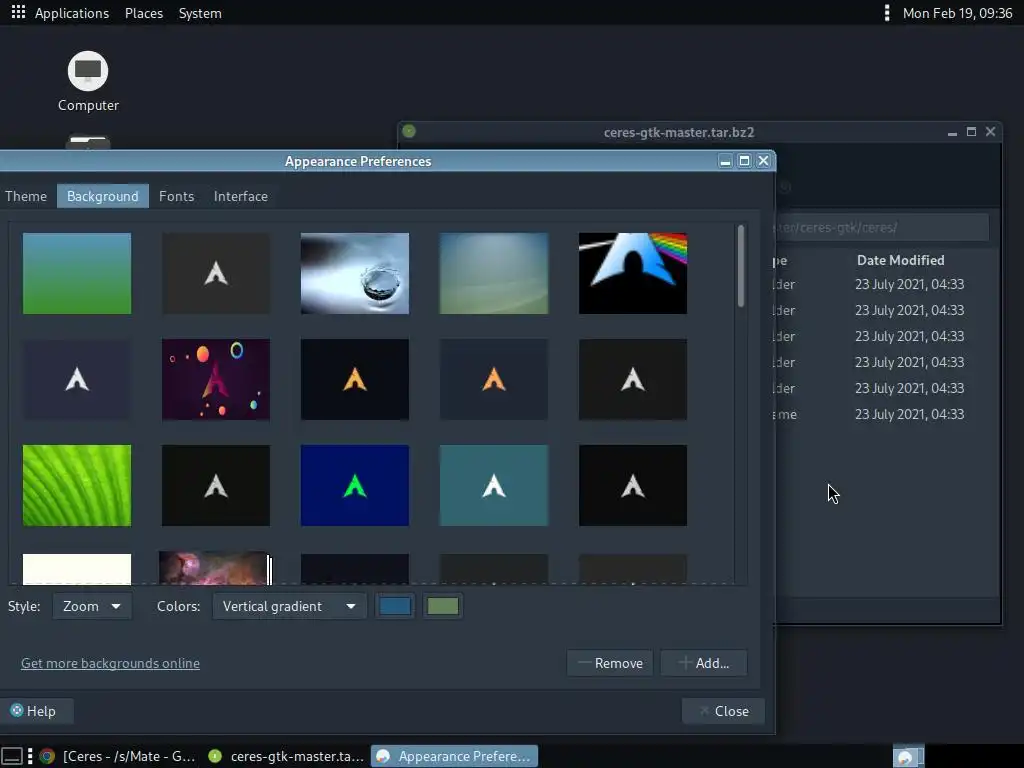
Task: Close the Appearance Preferences dialog via Close button
Action: (724, 711)
